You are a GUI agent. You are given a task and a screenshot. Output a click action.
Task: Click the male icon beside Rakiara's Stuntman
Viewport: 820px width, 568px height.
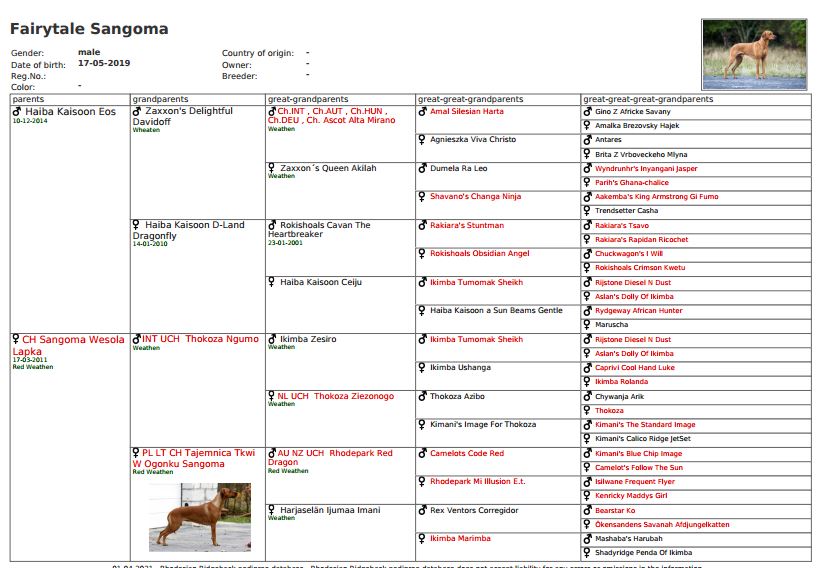tap(423, 225)
